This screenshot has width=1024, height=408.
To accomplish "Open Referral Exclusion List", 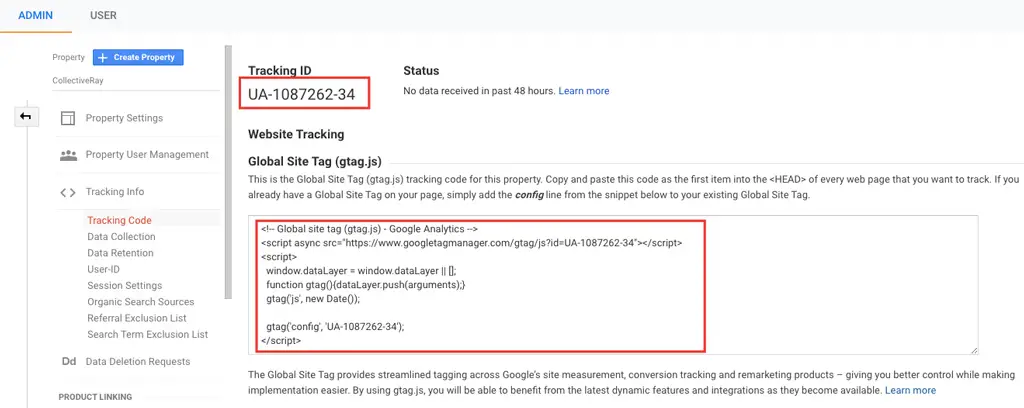I will tap(137, 318).
